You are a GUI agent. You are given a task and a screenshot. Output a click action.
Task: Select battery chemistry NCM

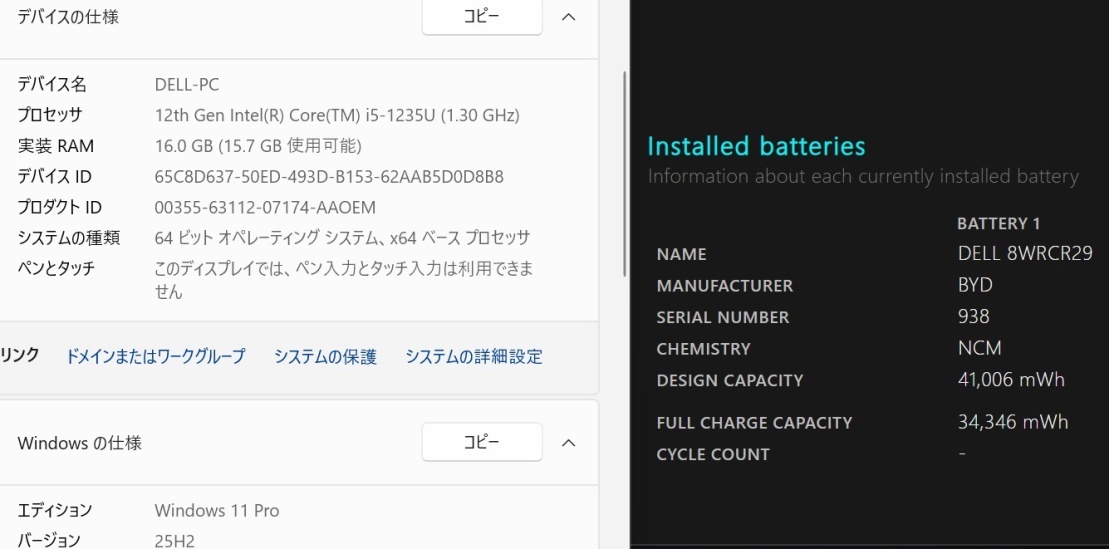(980, 348)
